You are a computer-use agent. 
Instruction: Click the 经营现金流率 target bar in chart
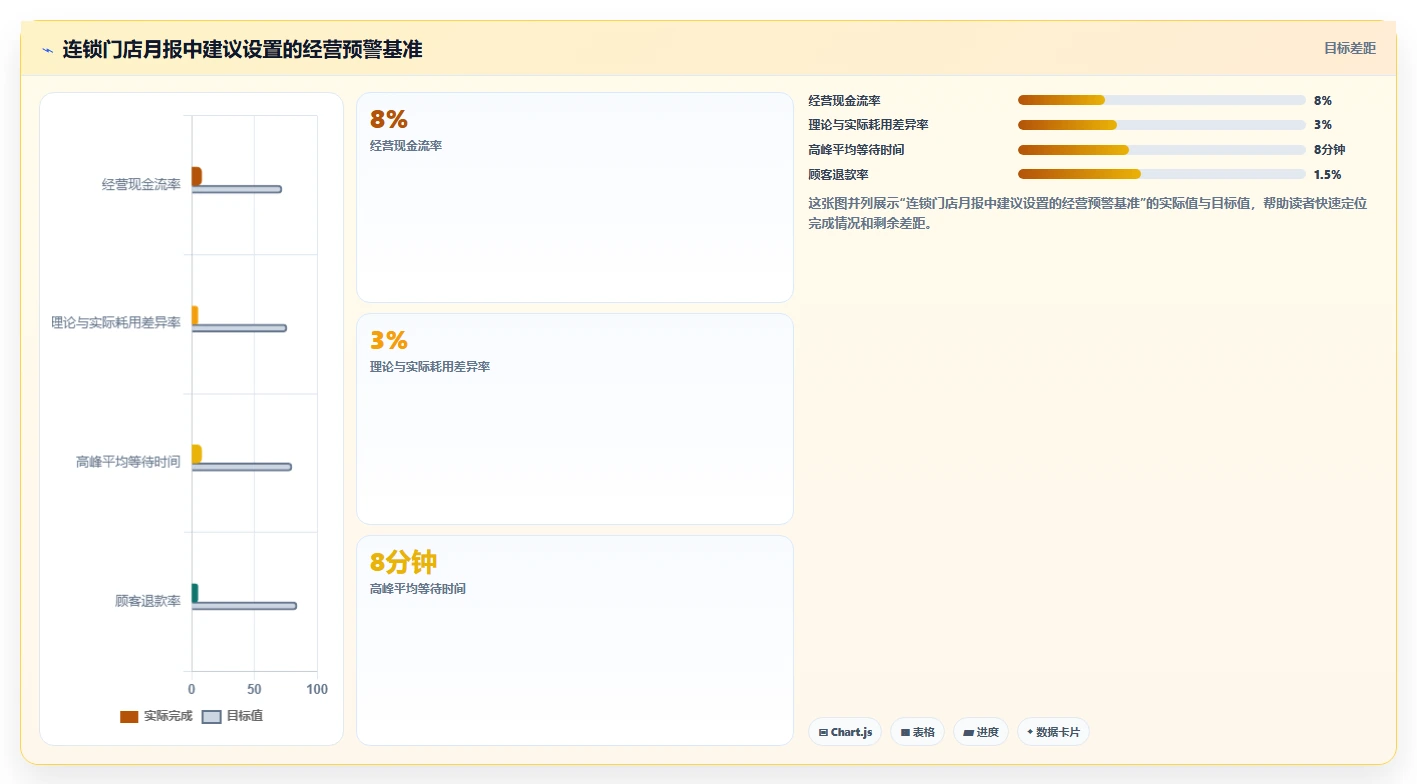pos(236,189)
